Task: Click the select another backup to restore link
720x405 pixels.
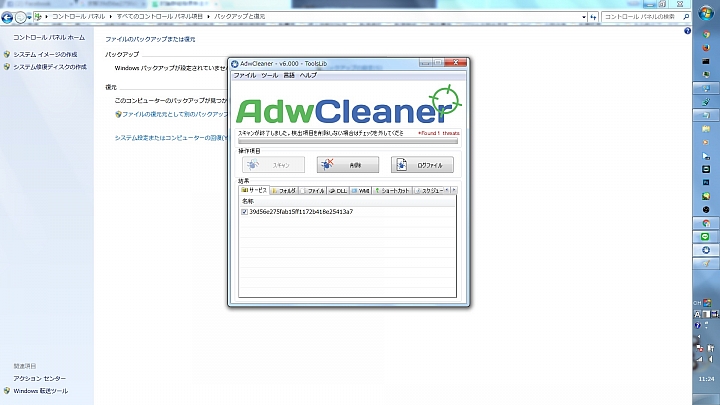Action: click(174, 114)
